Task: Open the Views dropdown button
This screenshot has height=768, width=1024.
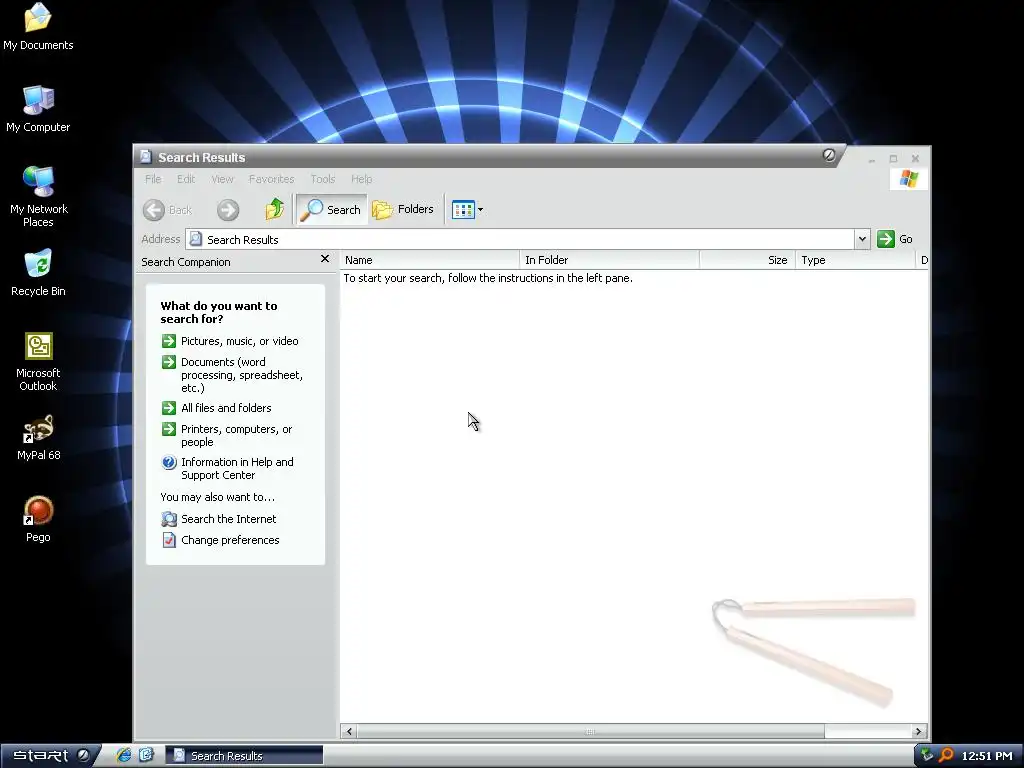Action: 468,210
